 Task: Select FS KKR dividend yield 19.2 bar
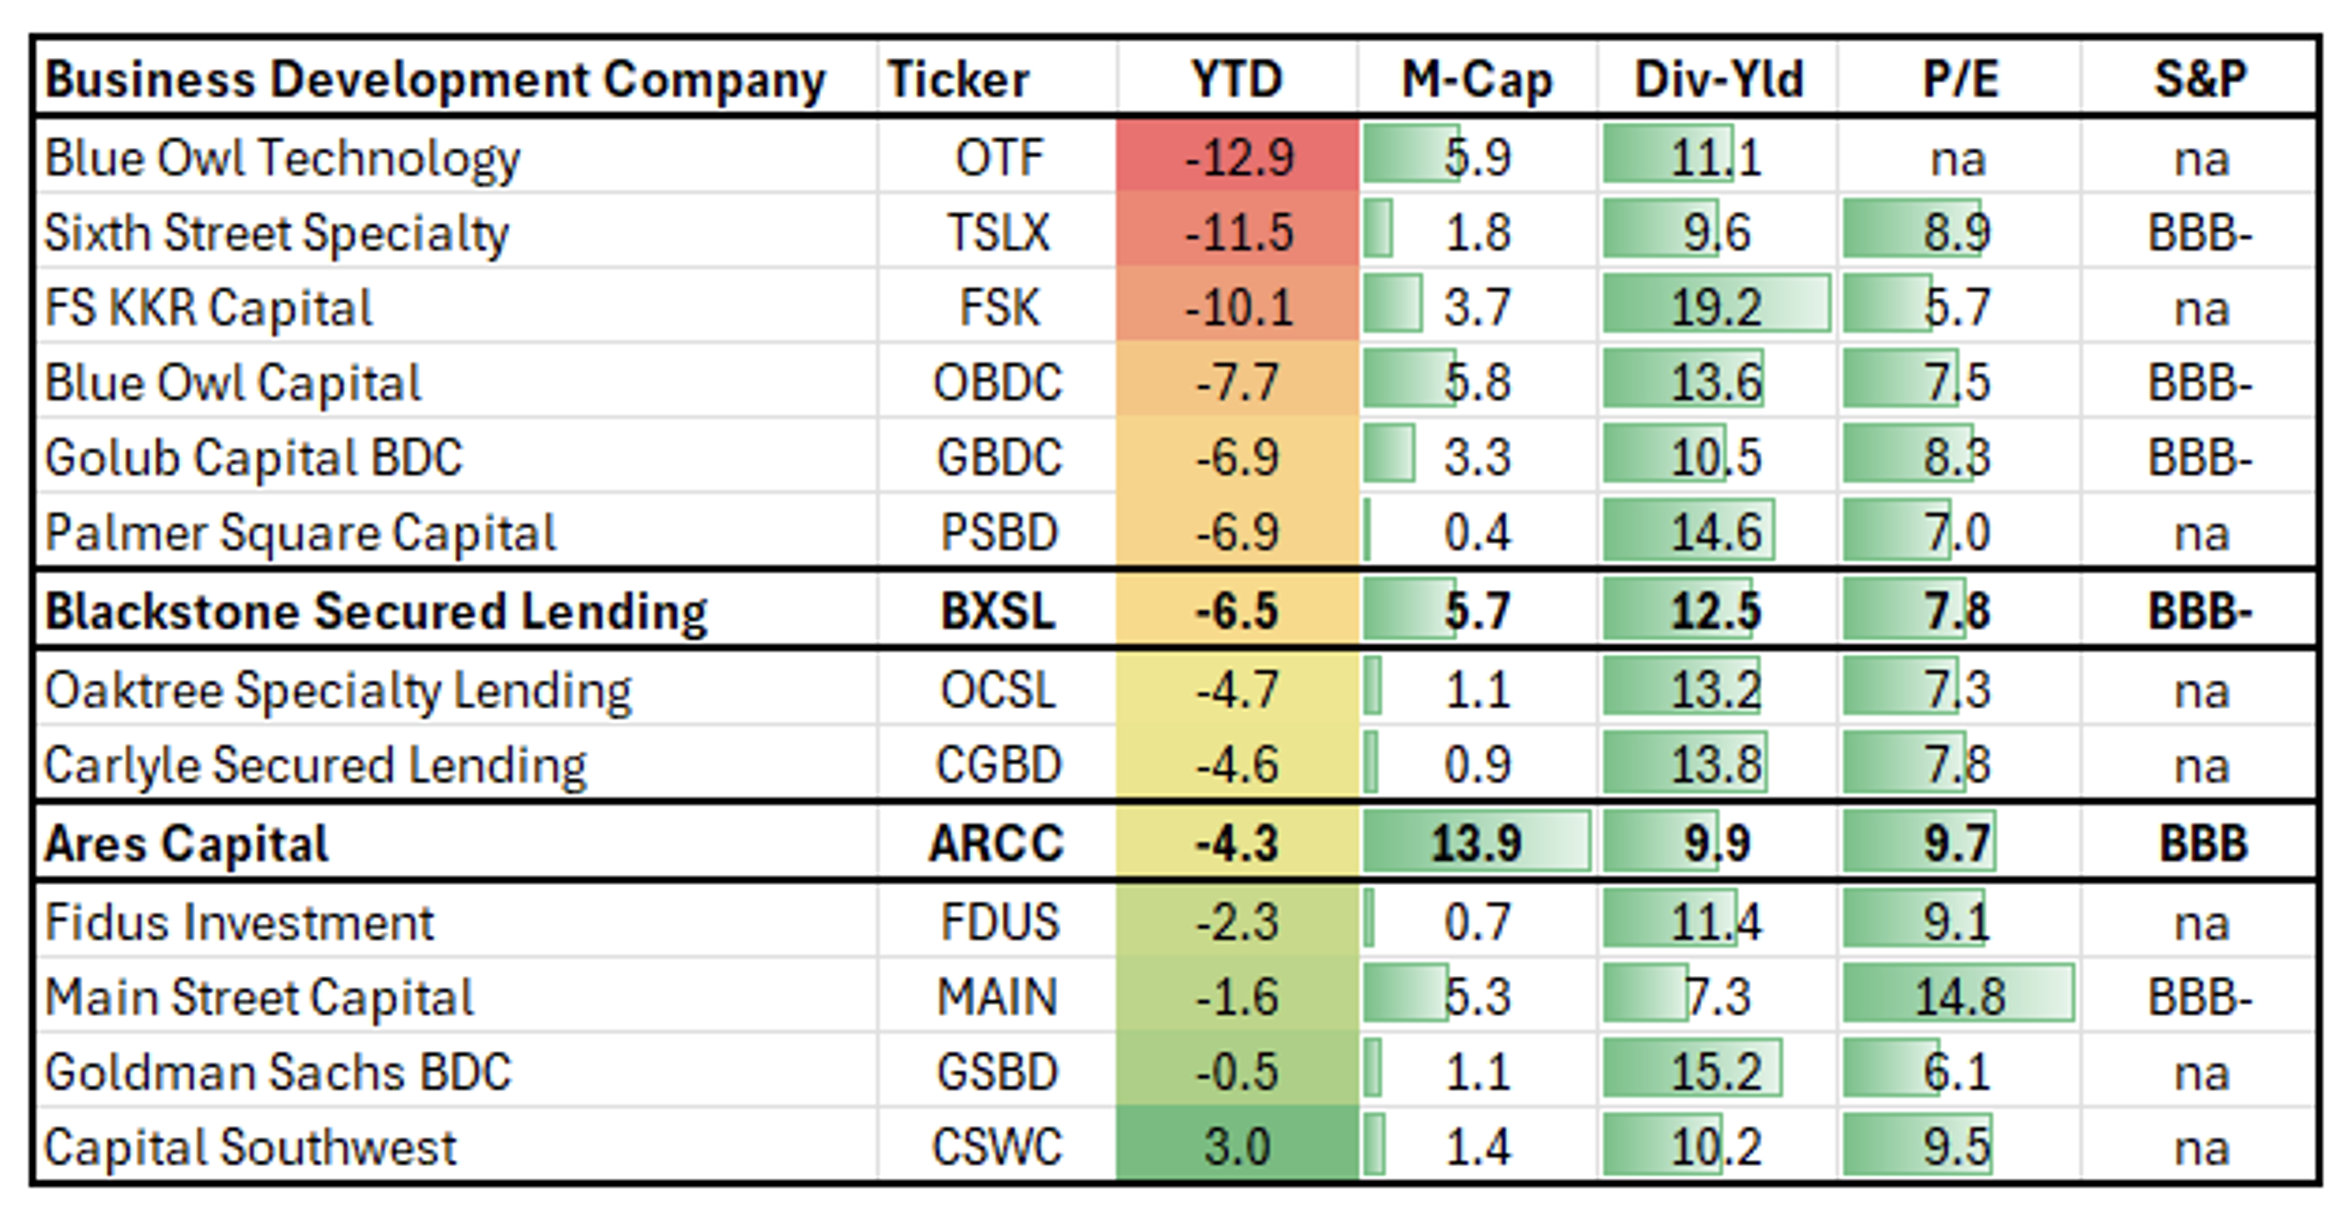click(1716, 307)
